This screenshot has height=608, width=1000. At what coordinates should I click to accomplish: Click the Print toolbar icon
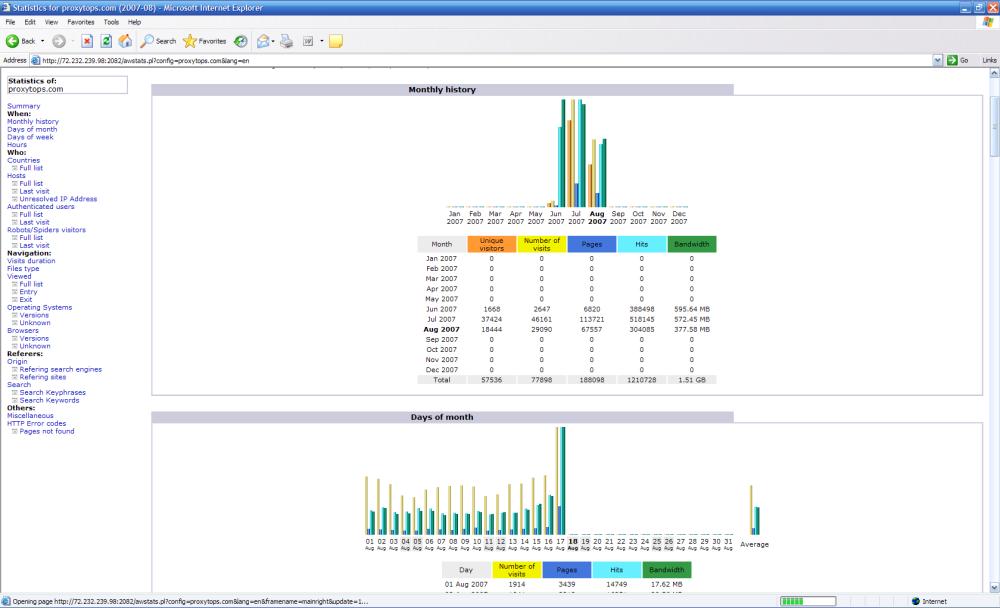286,41
